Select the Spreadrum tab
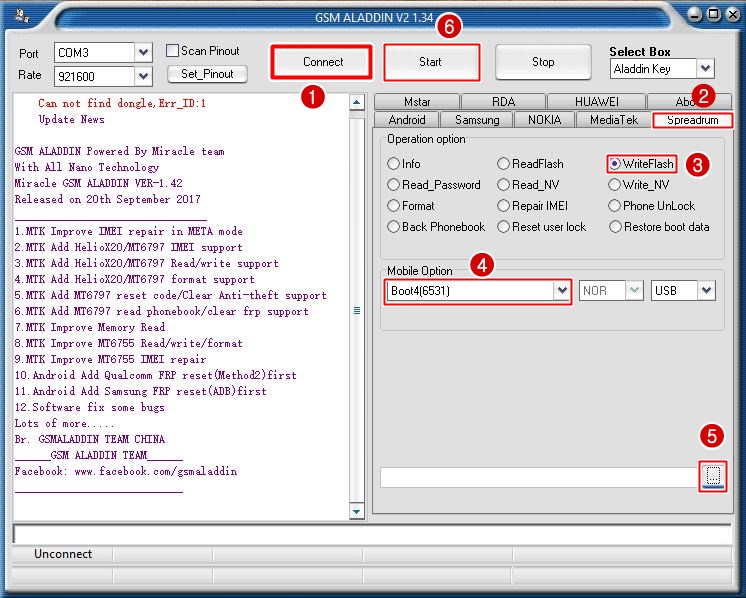Image resolution: width=746 pixels, height=598 pixels. pyautogui.click(x=693, y=120)
